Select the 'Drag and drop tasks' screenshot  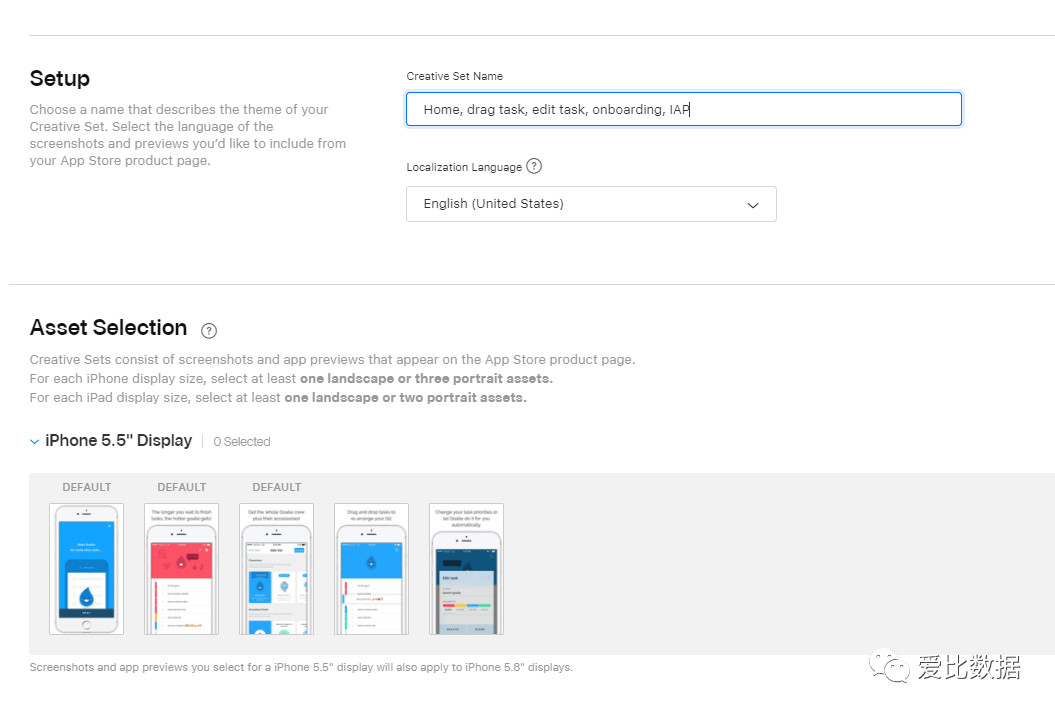click(371, 568)
